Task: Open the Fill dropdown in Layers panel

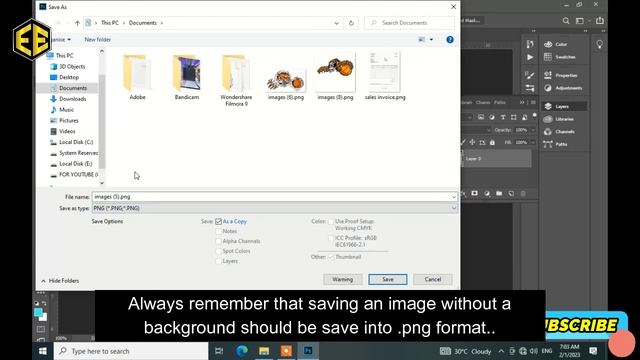Action: [x=533, y=142]
